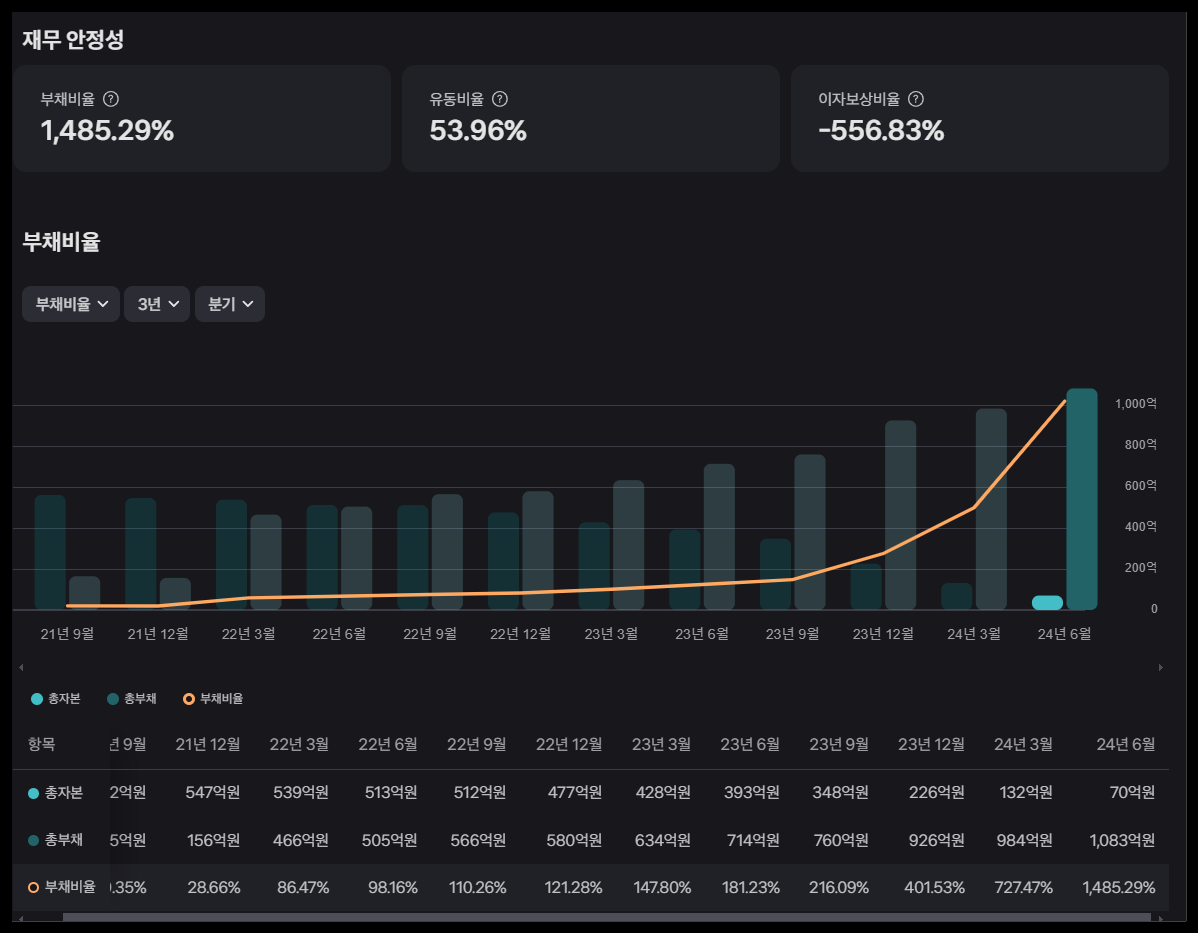
Task: Click the 23년 12월 table column header
Action: (931, 744)
